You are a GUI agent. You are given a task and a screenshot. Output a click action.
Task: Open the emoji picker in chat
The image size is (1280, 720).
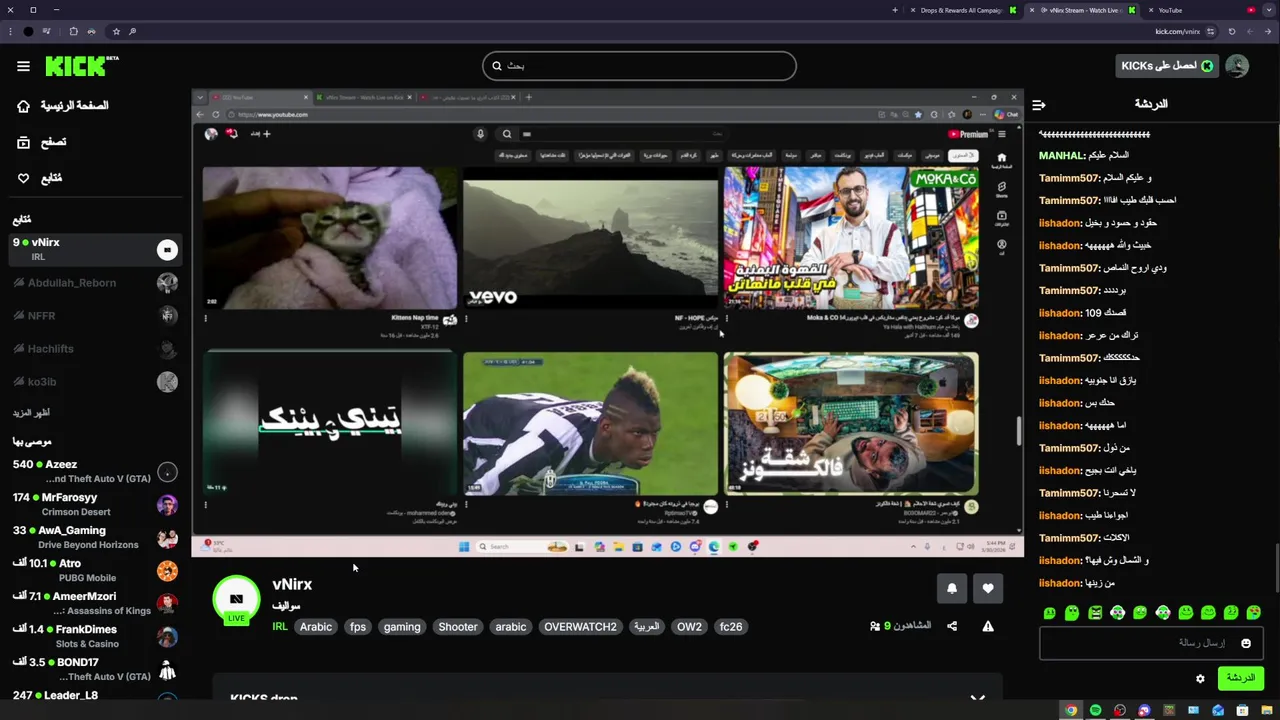click(x=1246, y=643)
